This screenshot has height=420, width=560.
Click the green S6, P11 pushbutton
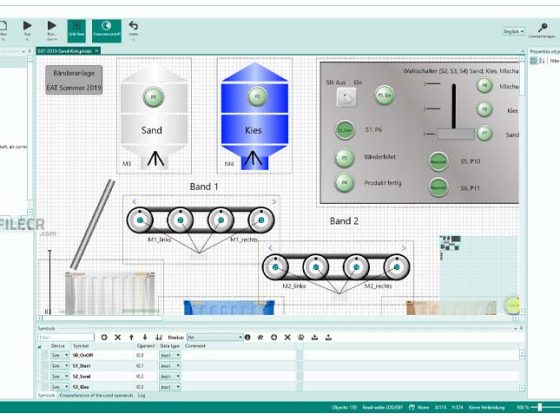pyautogui.click(x=438, y=188)
